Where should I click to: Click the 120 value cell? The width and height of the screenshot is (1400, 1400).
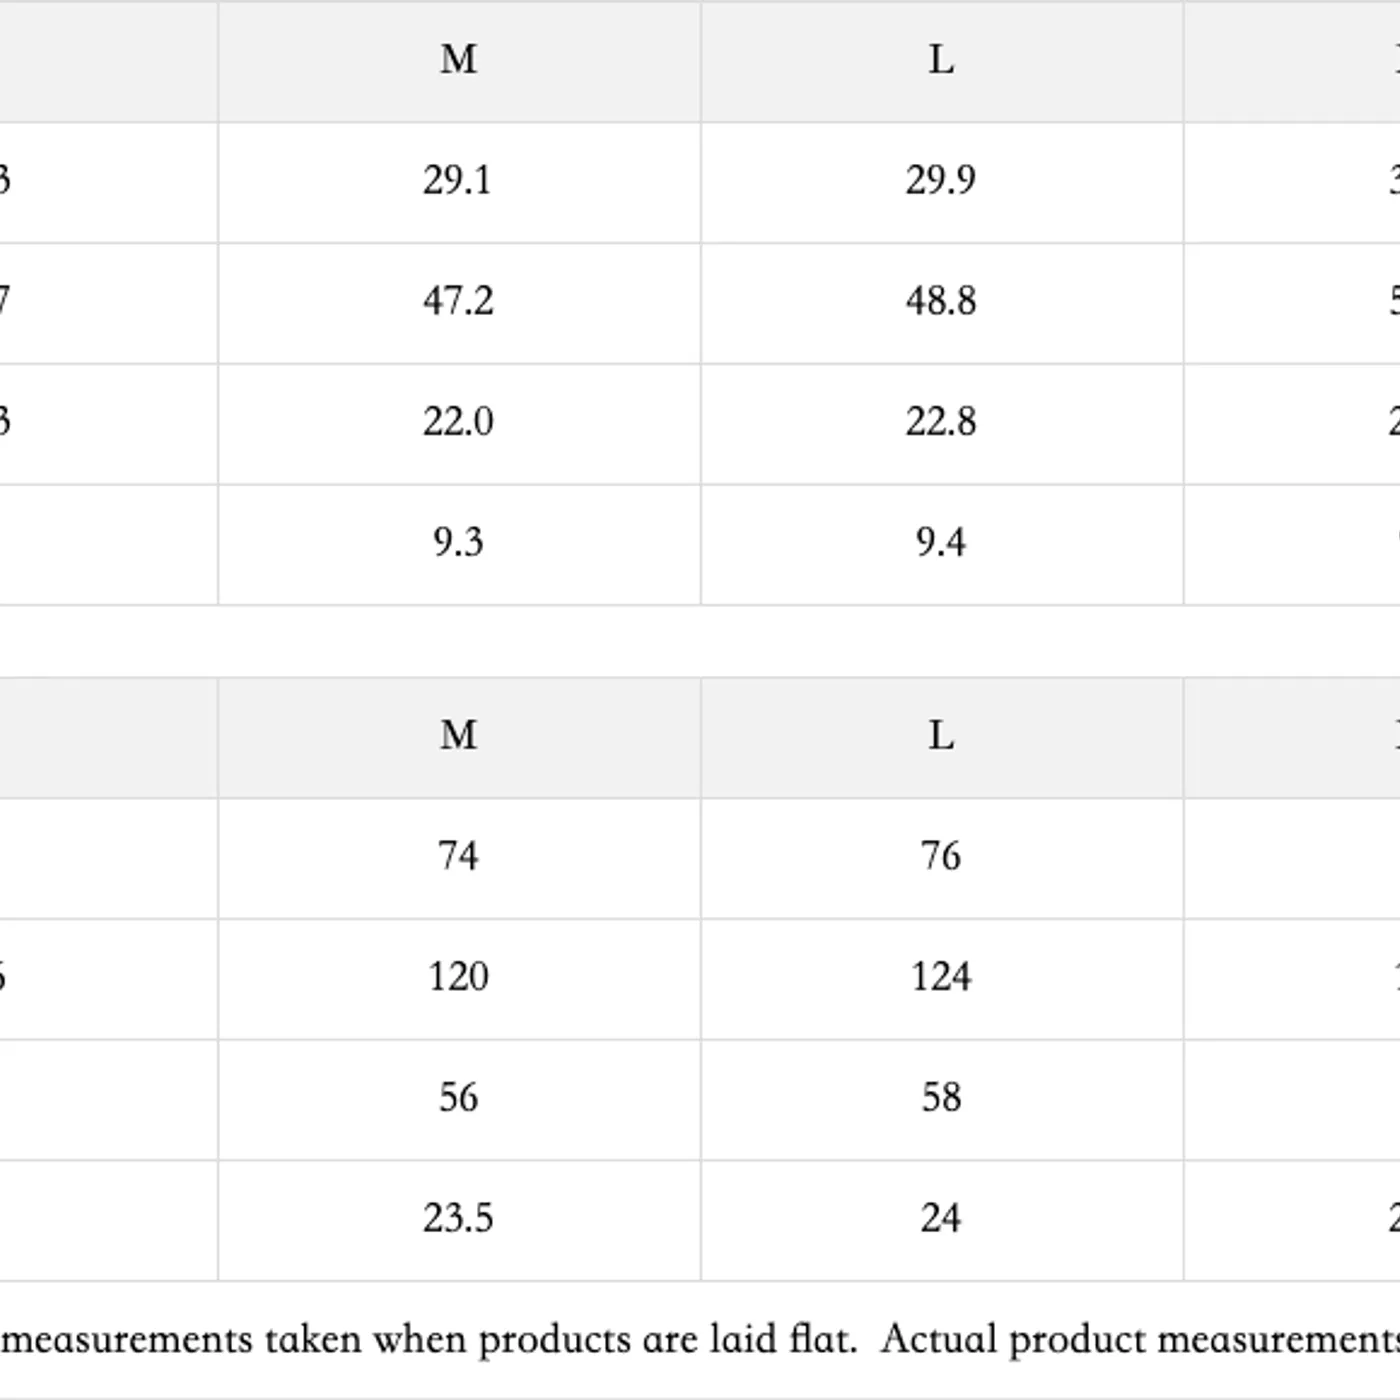(458, 978)
